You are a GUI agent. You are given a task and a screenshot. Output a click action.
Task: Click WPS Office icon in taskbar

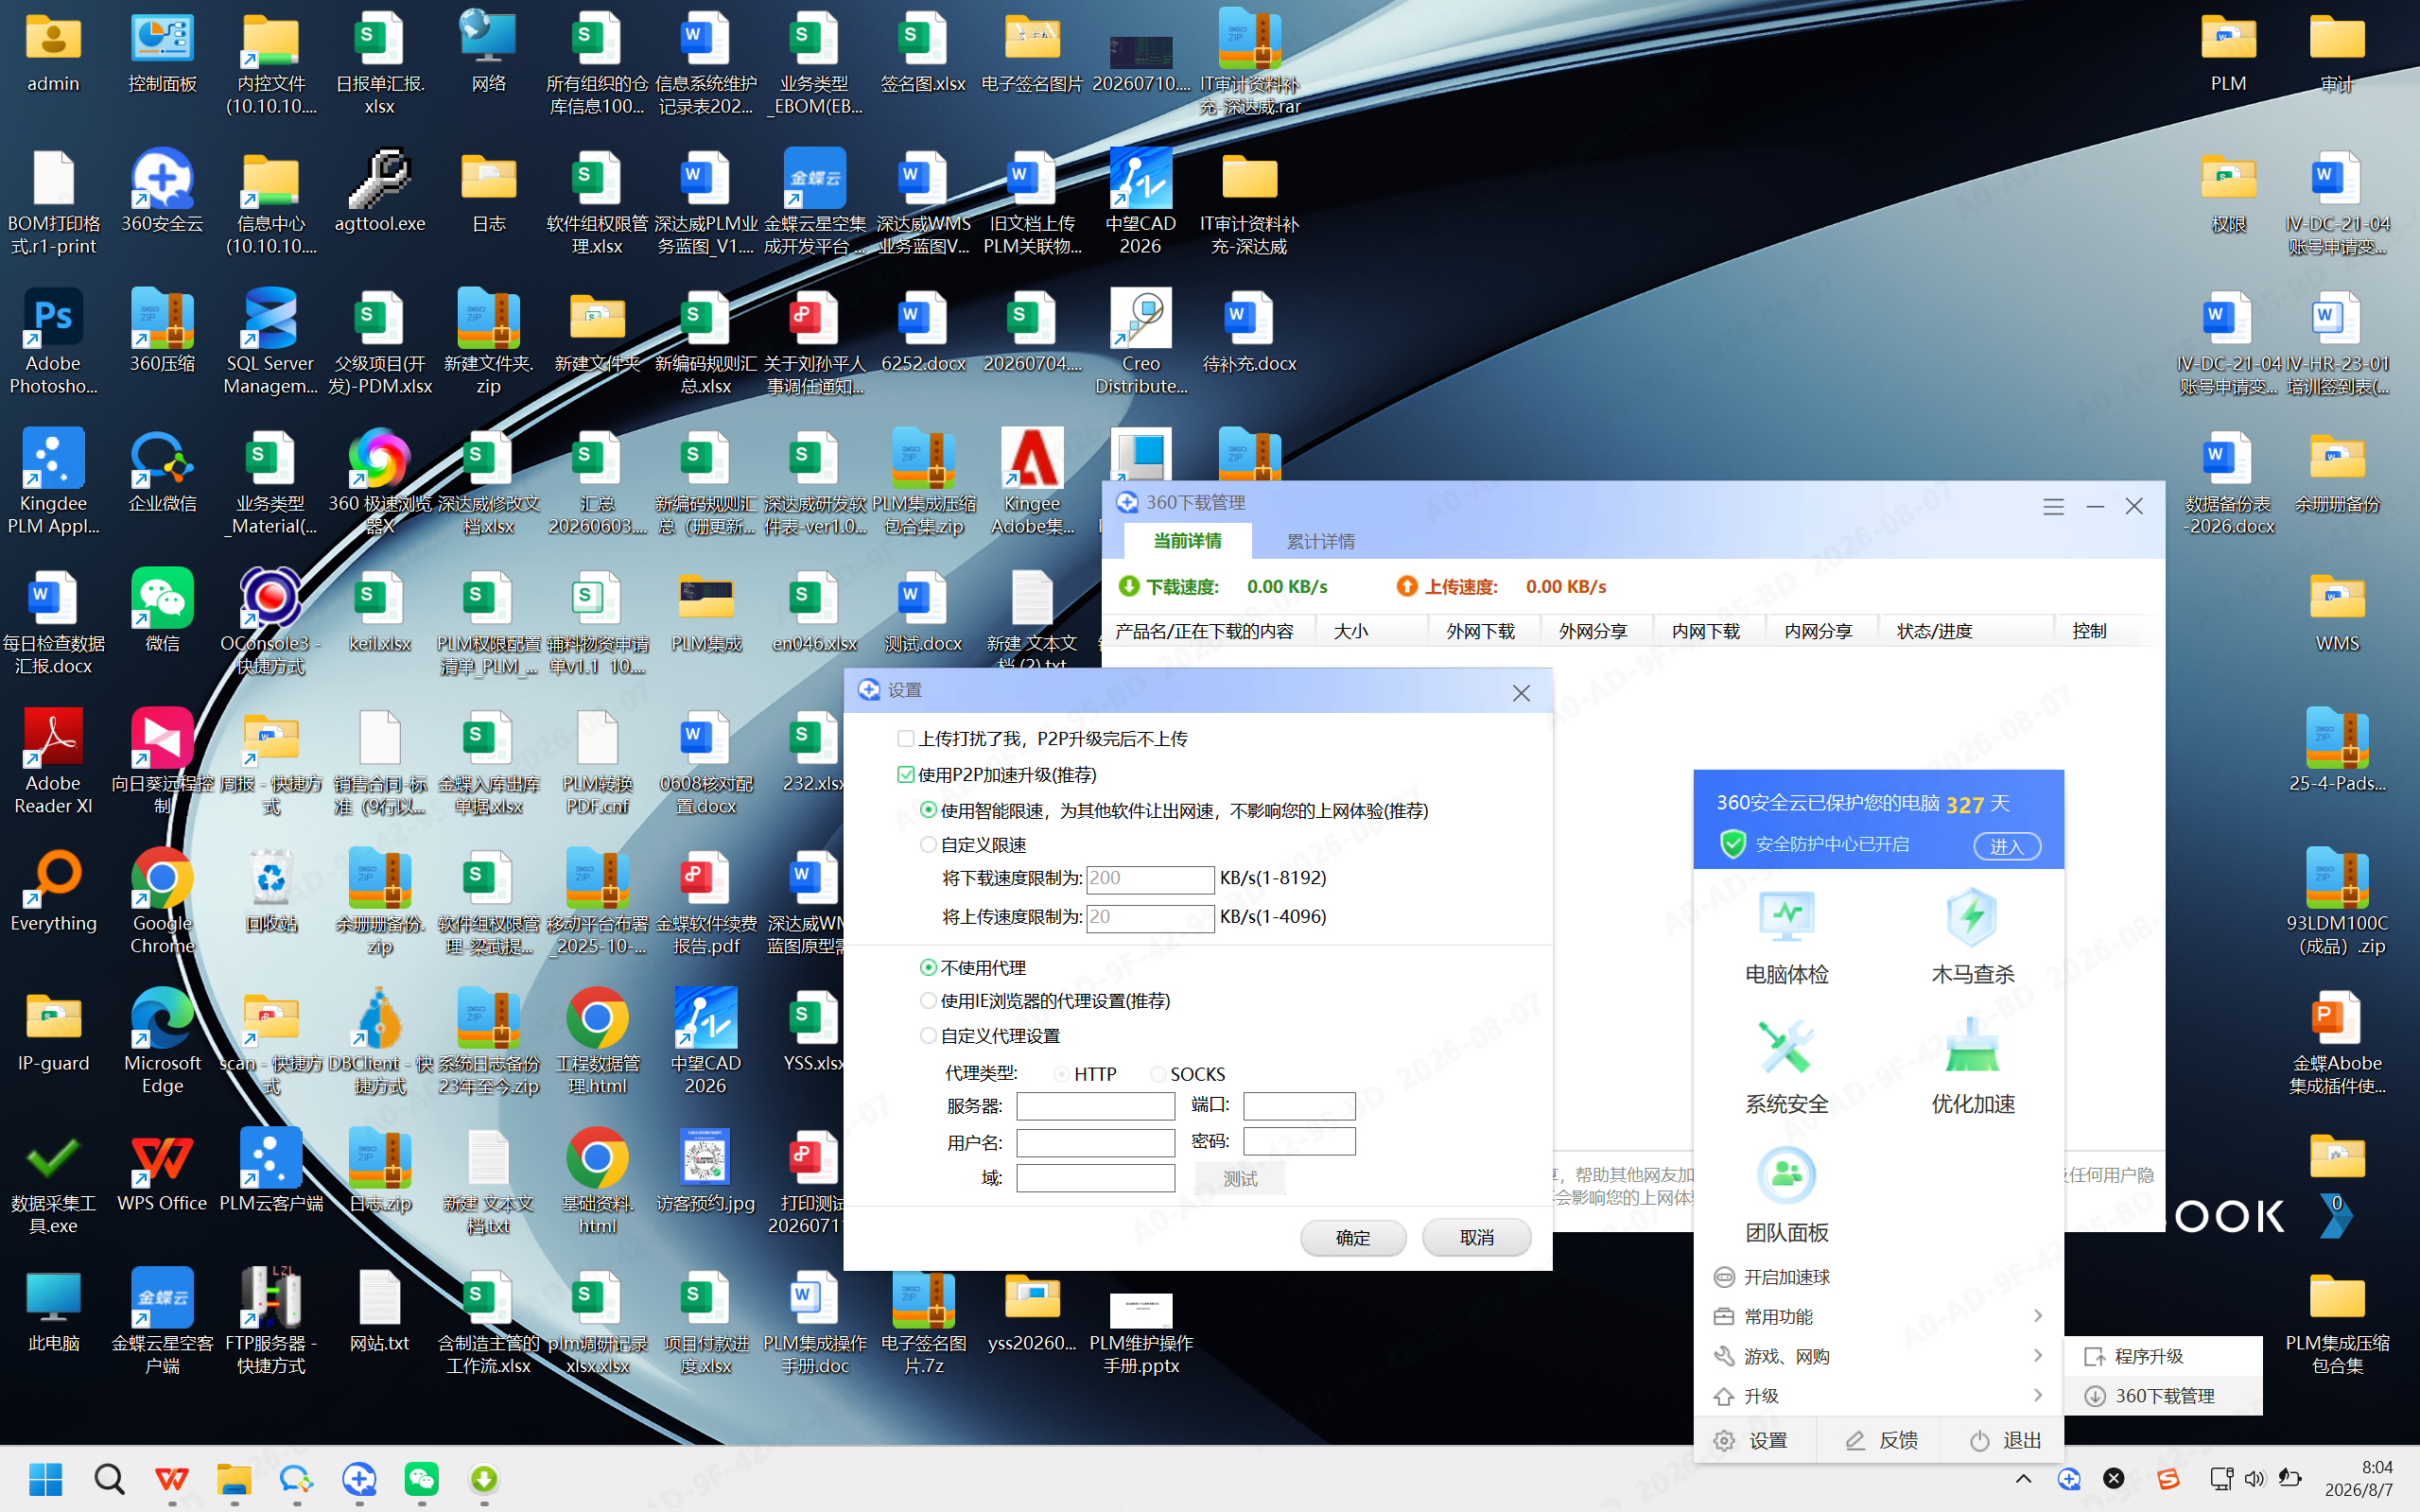point(172,1478)
